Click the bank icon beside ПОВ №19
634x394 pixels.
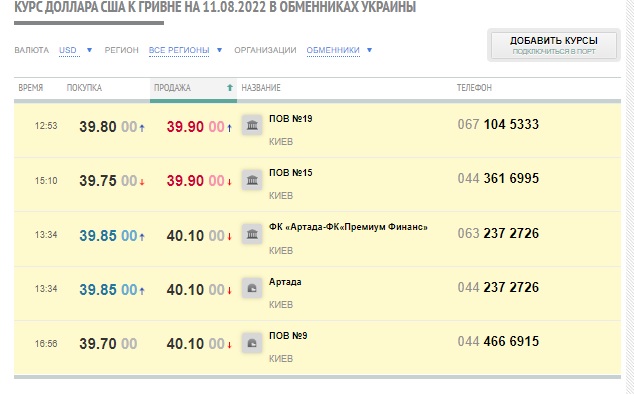click(252, 125)
